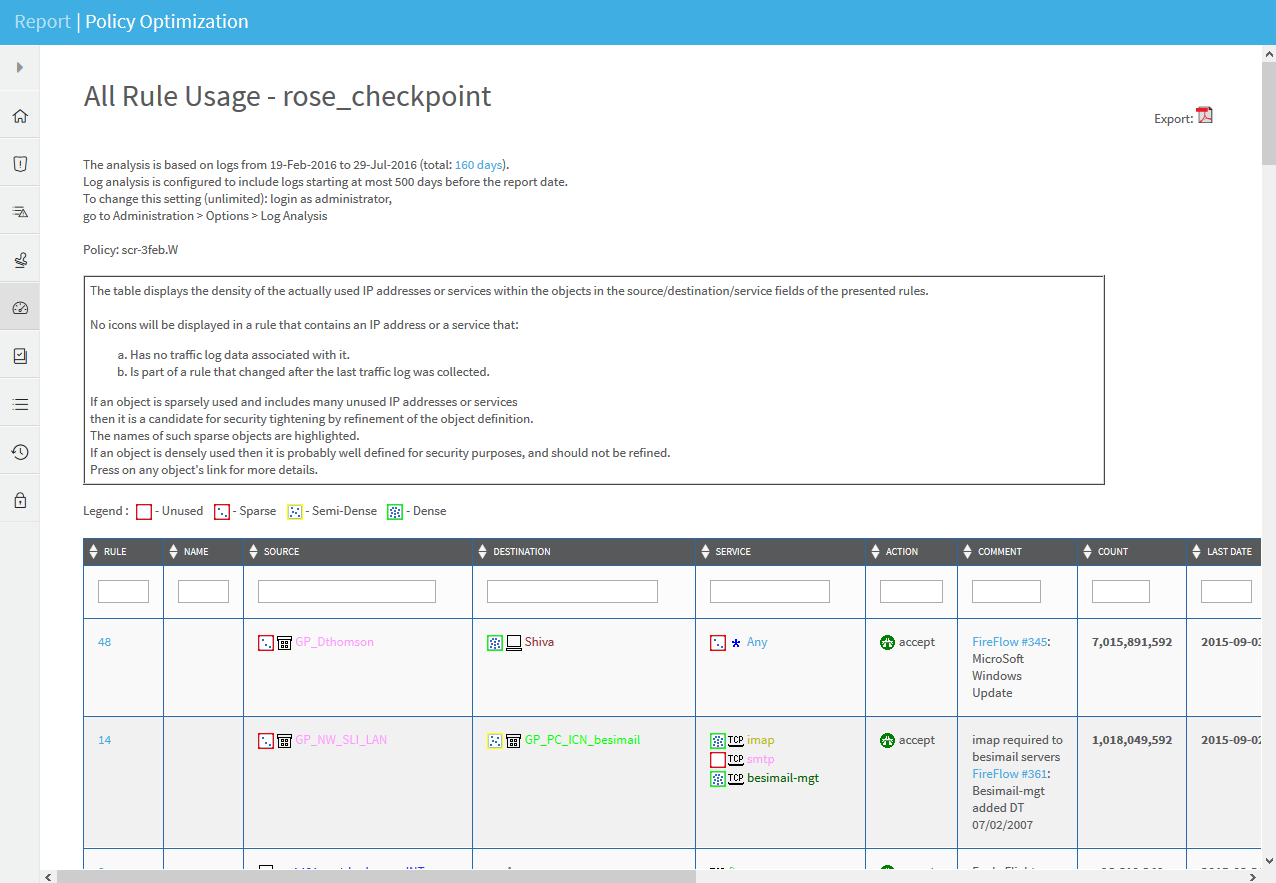The width and height of the screenshot is (1276, 883).
Task: Open the Home icon in sidebar
Action: [20, 116]
